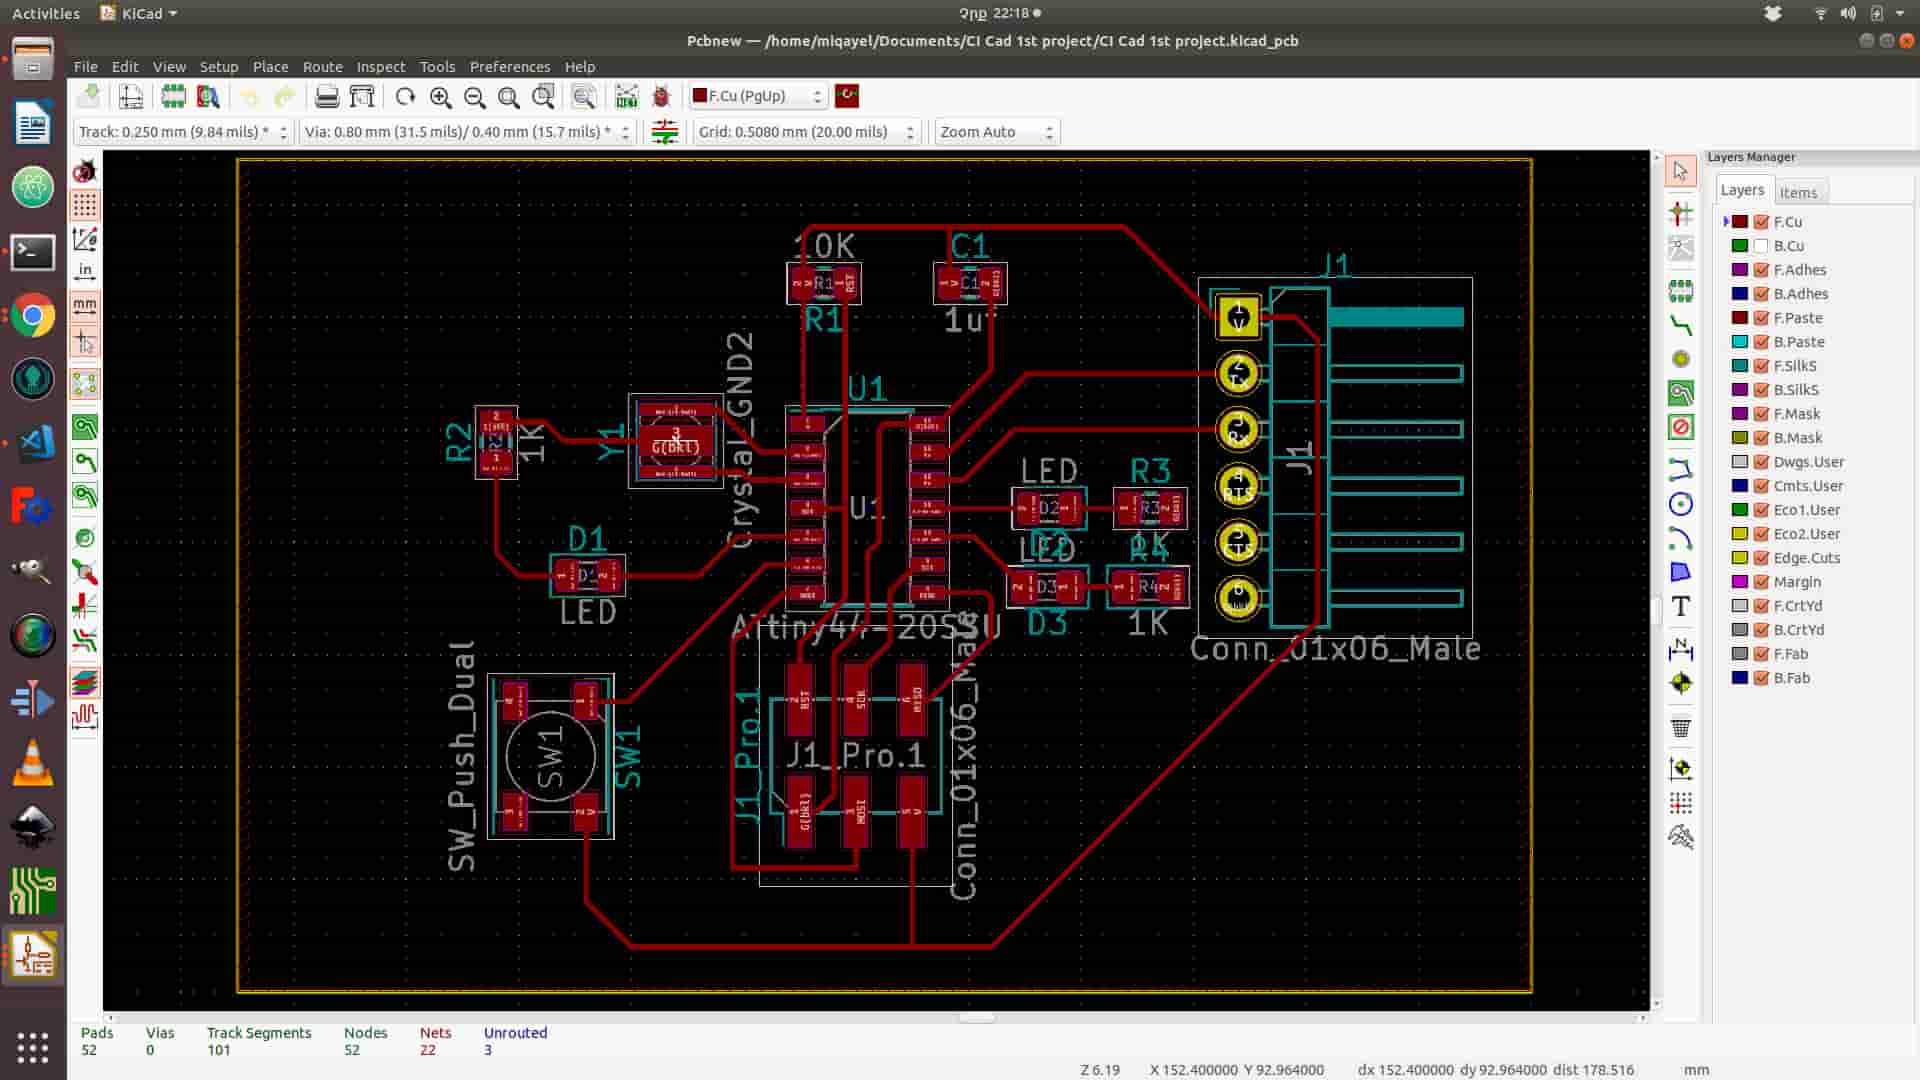Click the F.Mask layer color swatch
The height and width of the screenshot is (1080, 1920).
[x=1740, y=414]
